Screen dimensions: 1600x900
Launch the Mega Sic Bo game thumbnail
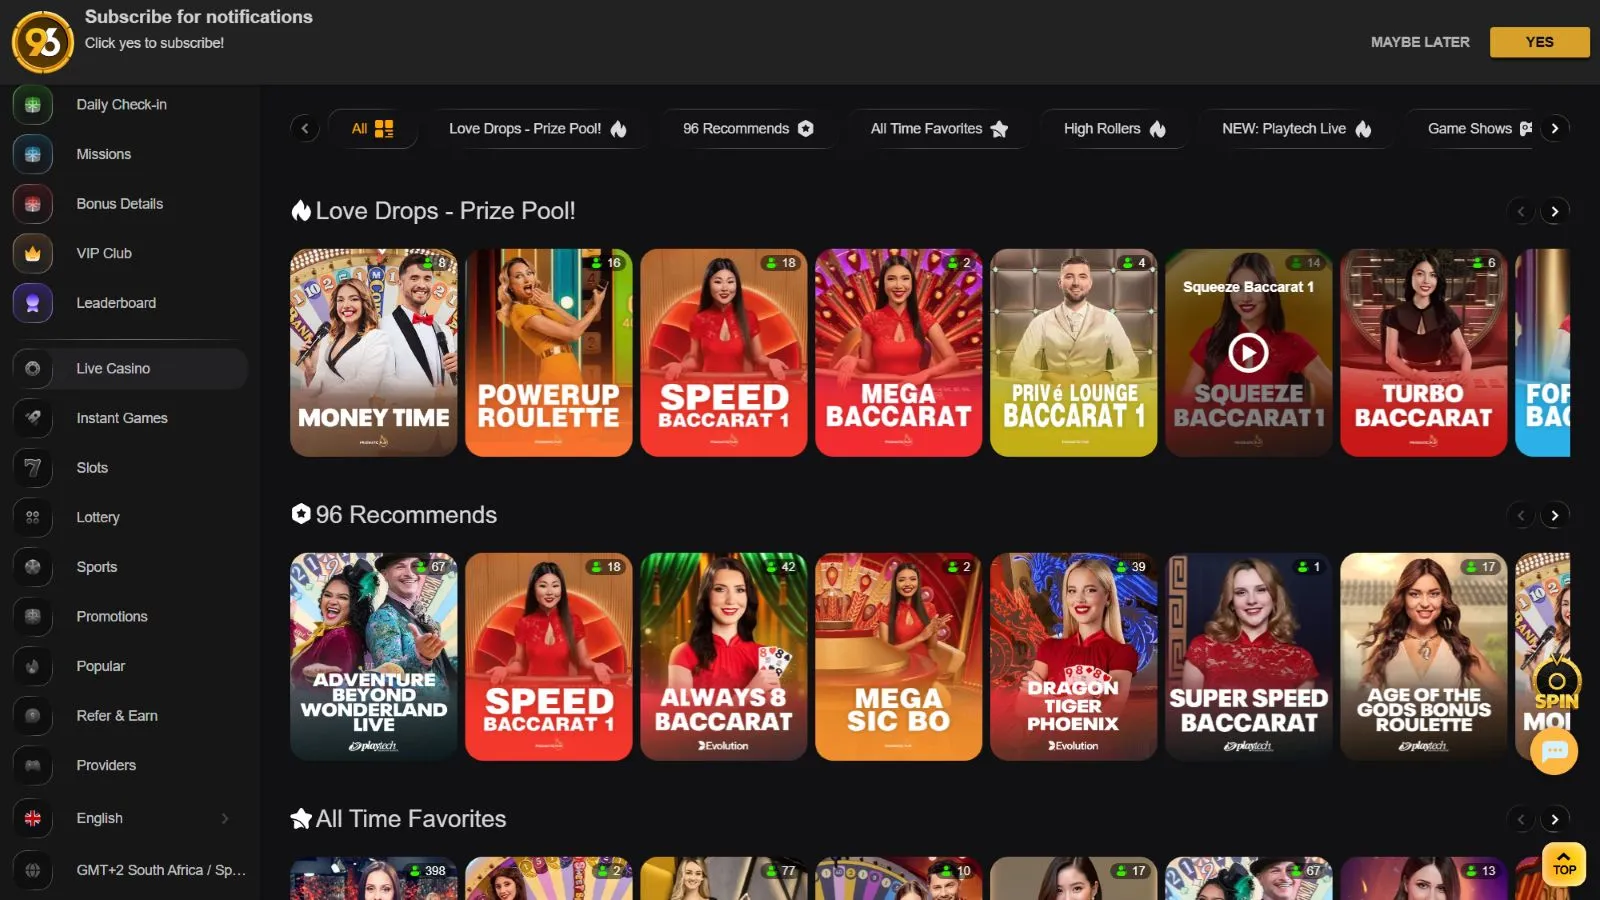click(x=898, y=656)
